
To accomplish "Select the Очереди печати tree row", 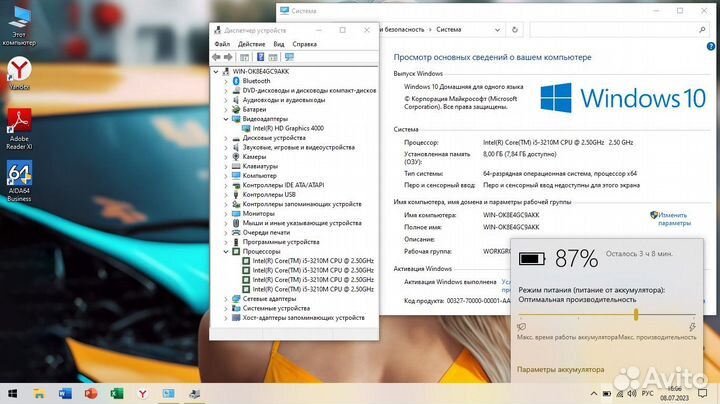I will click(266, 232).
